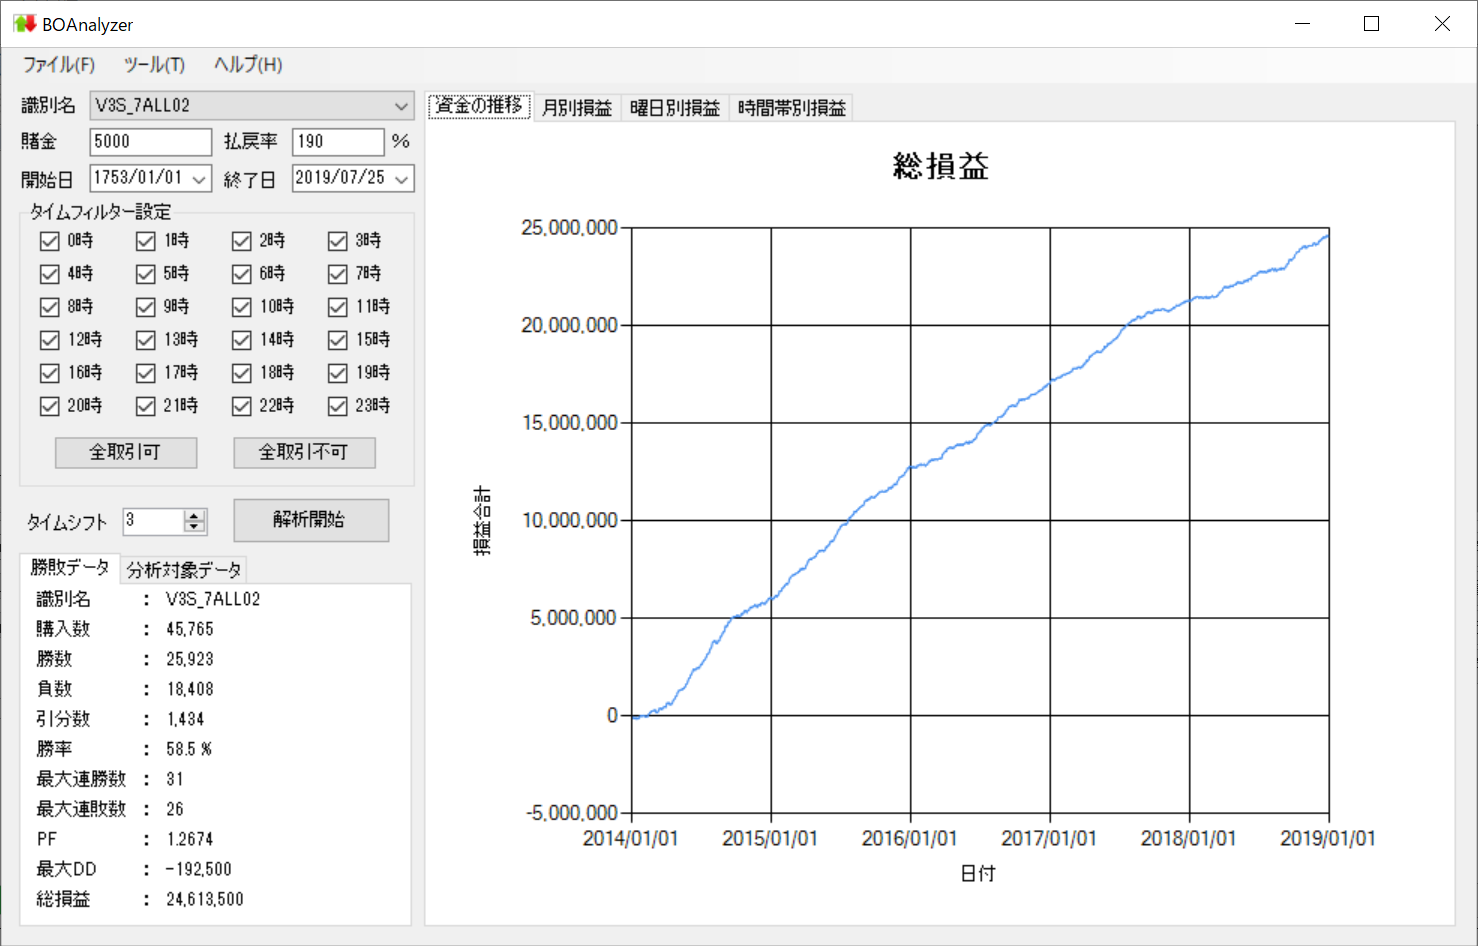Select the 勝敗データ tab
1478x946 pixels.
pos(70,567)
